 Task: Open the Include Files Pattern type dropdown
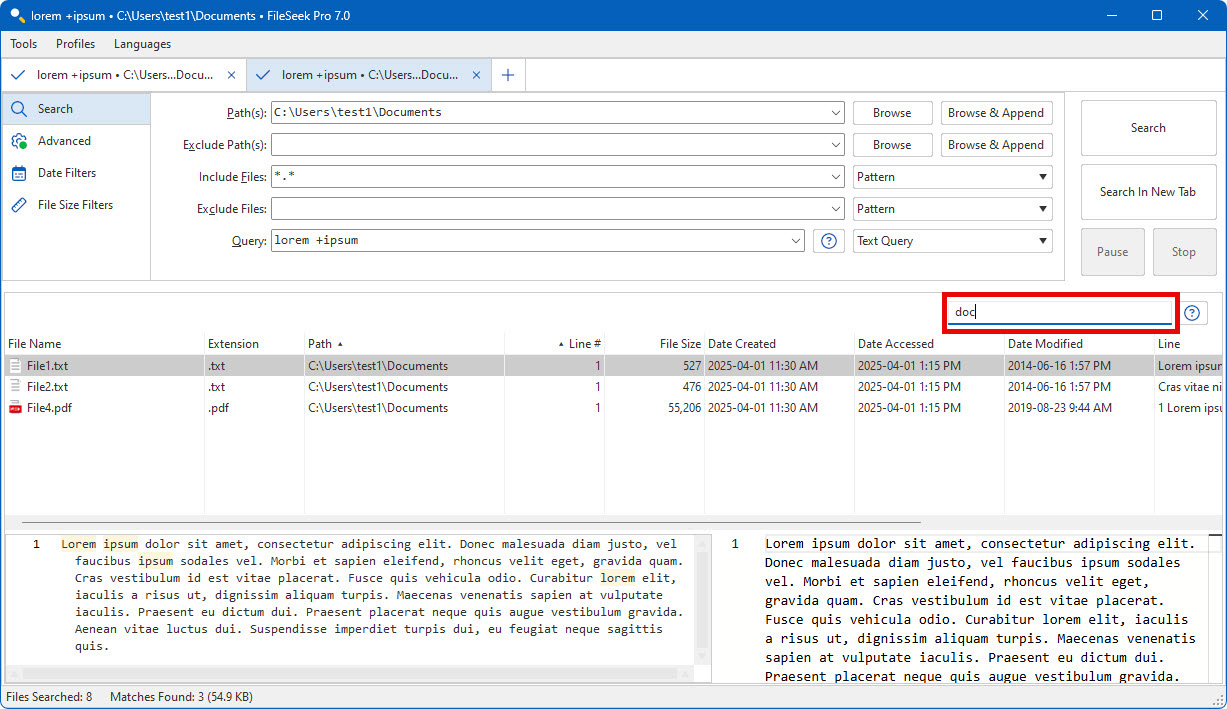[x=952, y=177]
